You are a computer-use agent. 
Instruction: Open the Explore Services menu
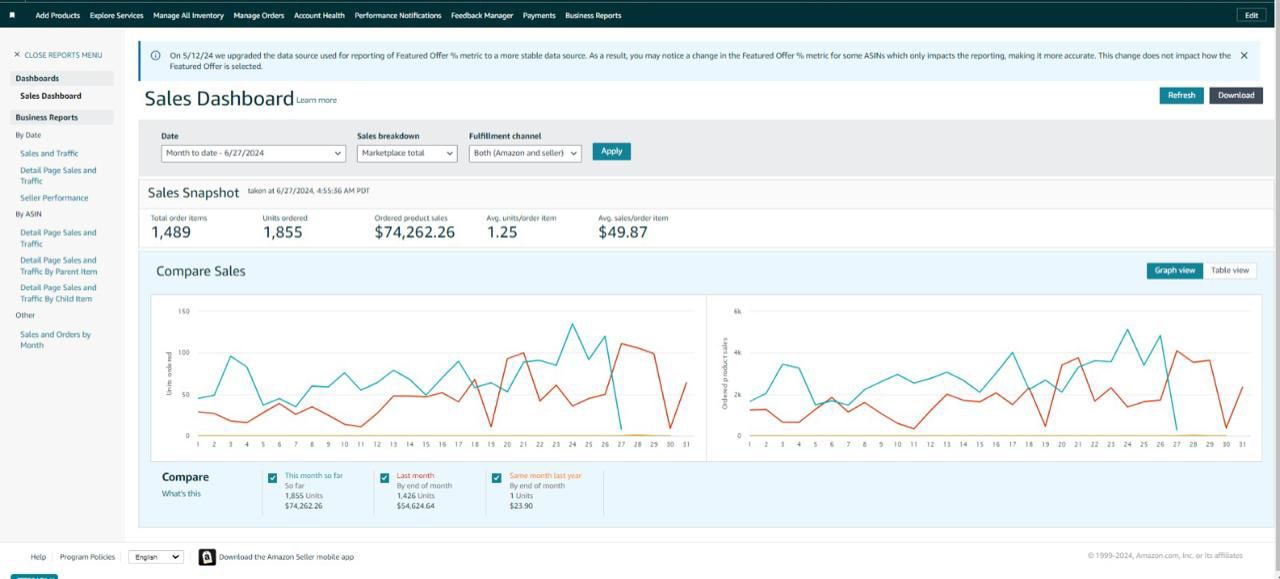(x=116, y=16)
